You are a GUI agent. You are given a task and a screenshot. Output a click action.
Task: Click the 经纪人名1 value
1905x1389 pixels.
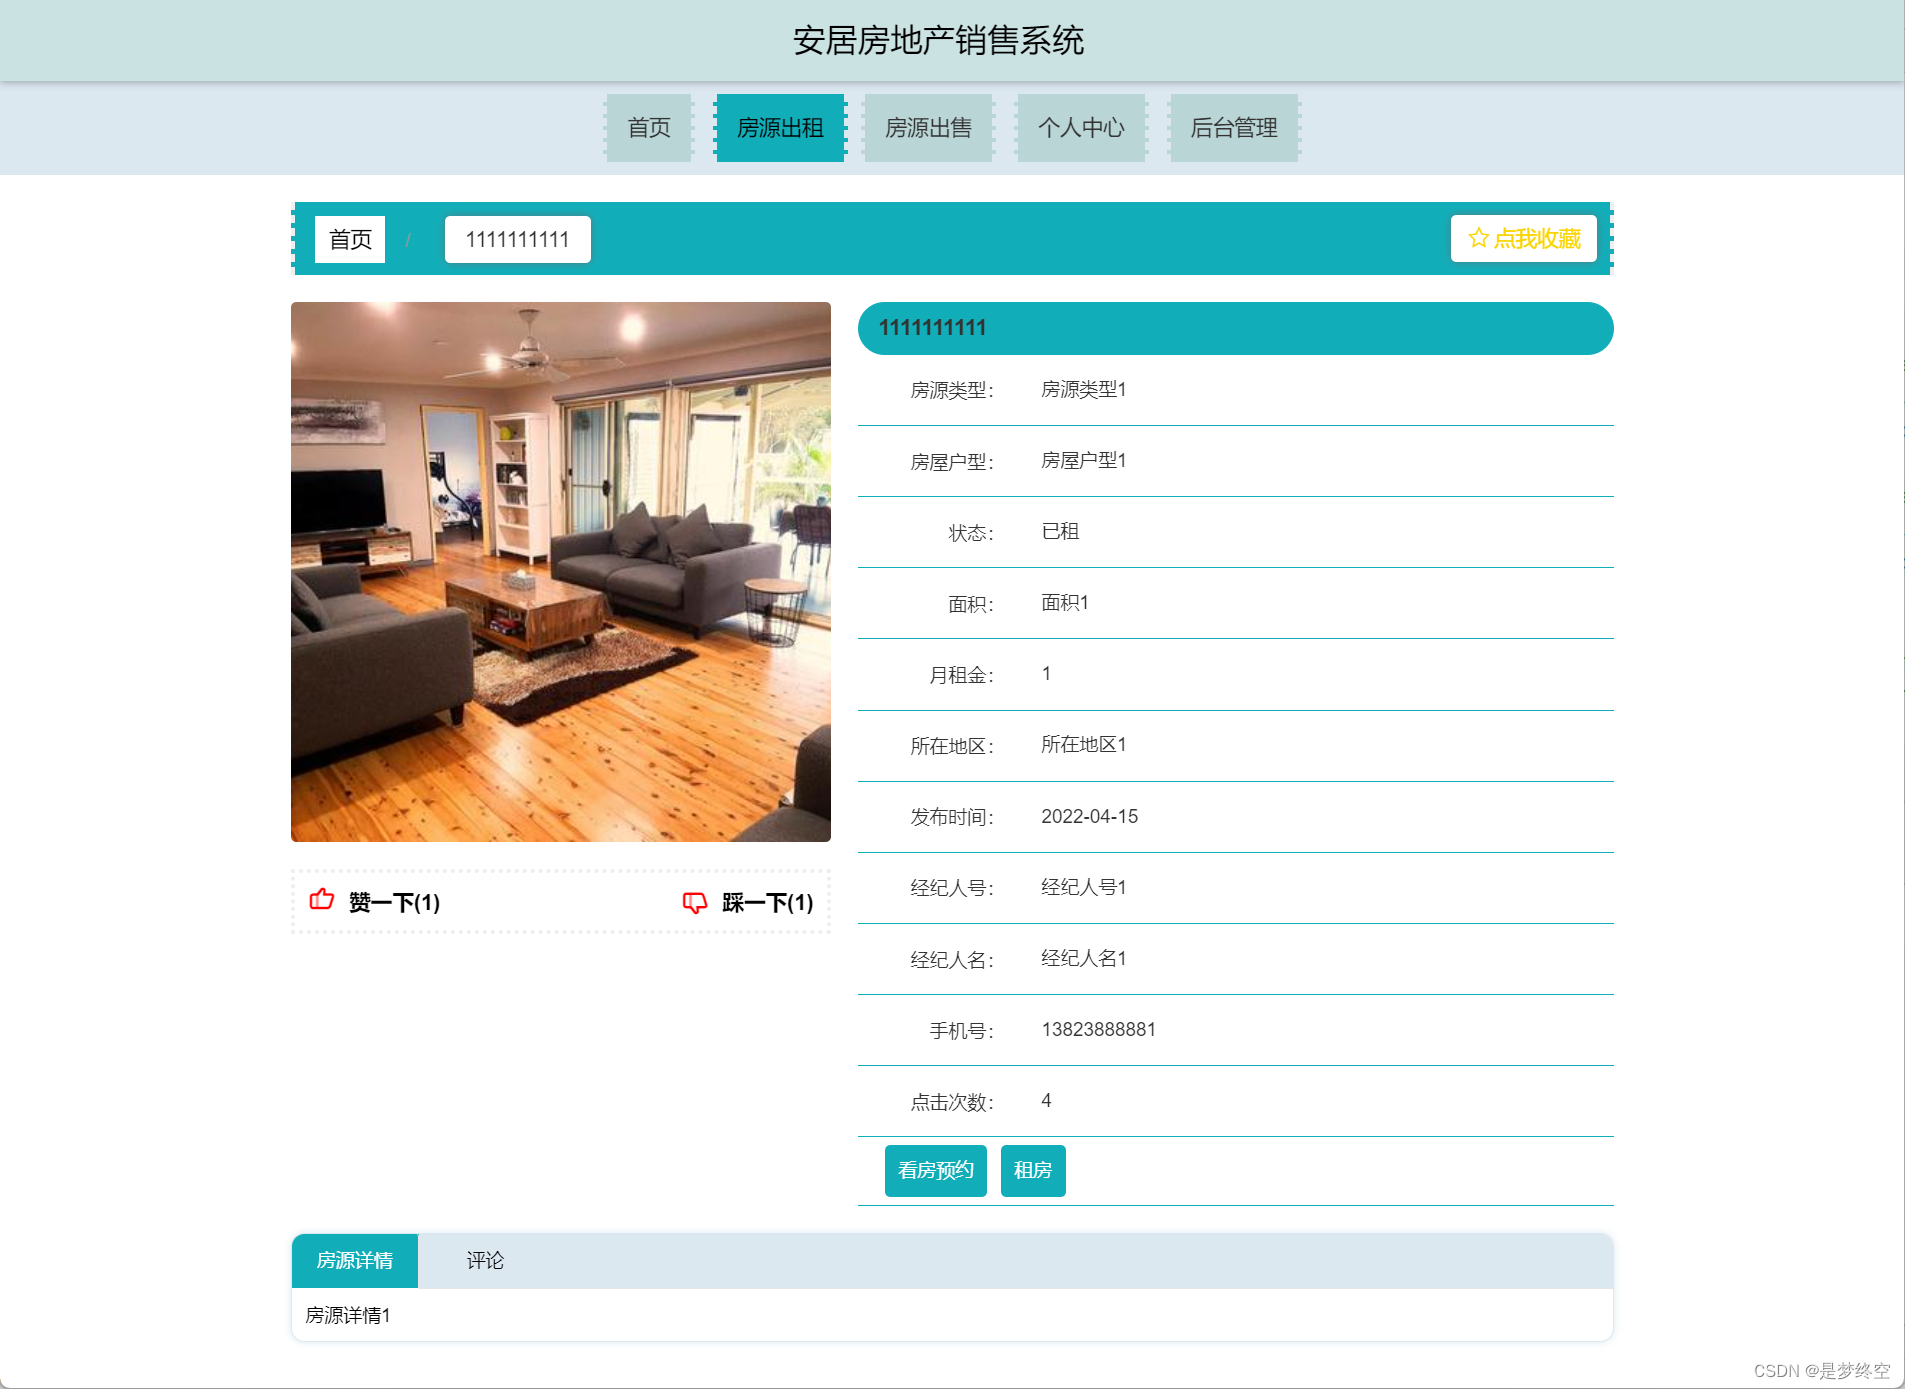coord(1084,958)
